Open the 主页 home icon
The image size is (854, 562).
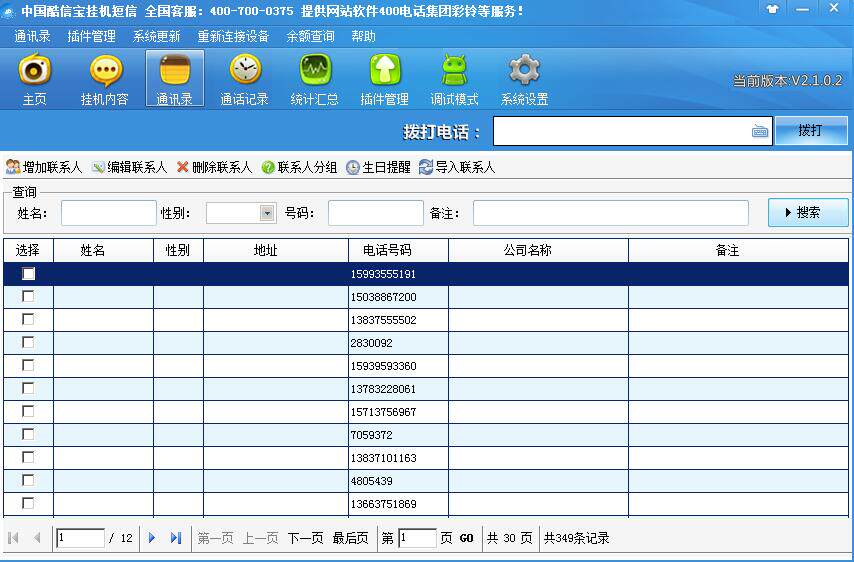(35, 71)
